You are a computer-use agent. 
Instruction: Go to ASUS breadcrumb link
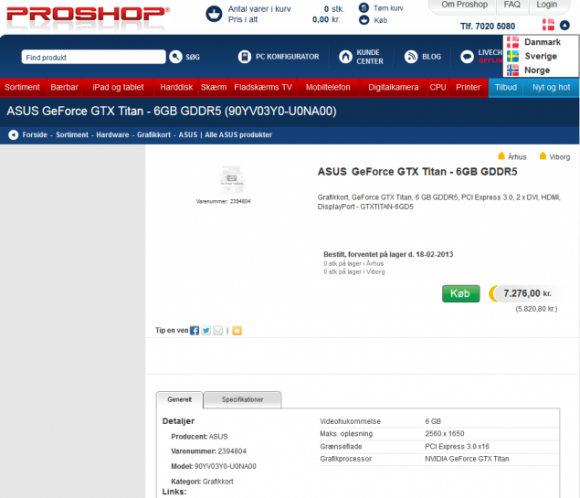point(188,135)
